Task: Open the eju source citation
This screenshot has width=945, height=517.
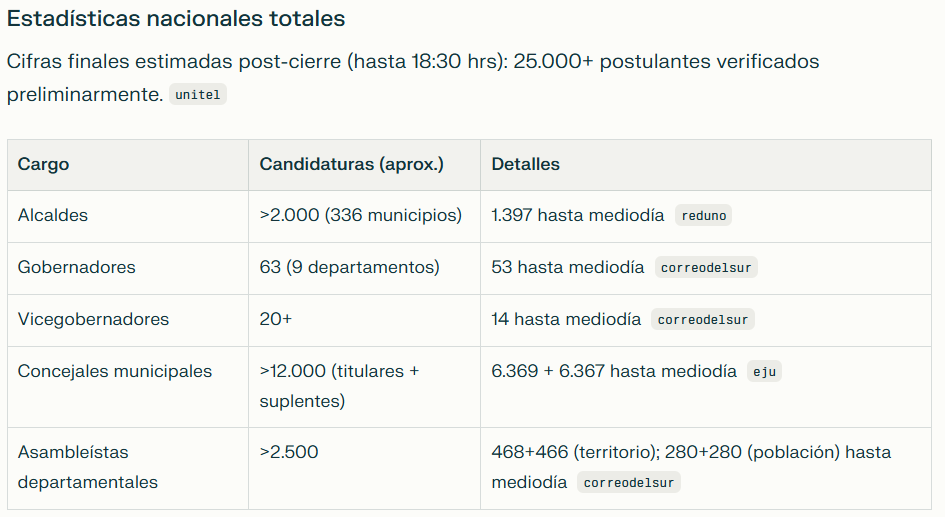Action: point(764,372)
